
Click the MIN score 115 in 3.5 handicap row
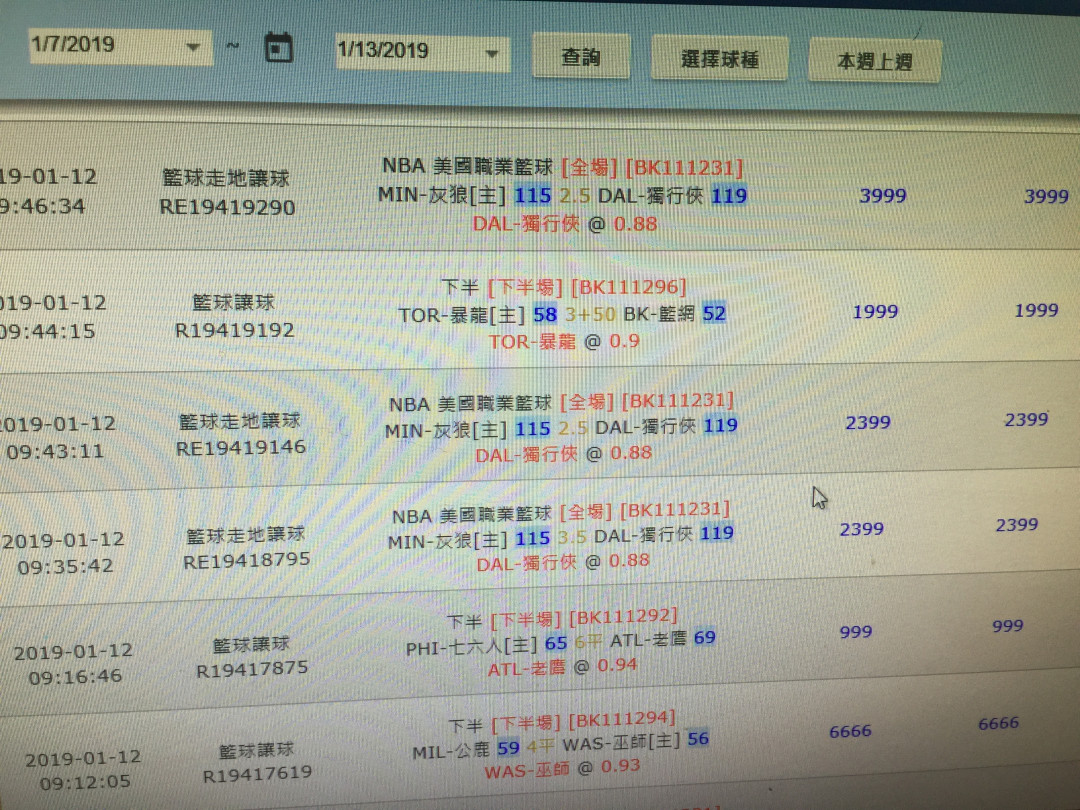pyautogui.click(x=532, y=539)
